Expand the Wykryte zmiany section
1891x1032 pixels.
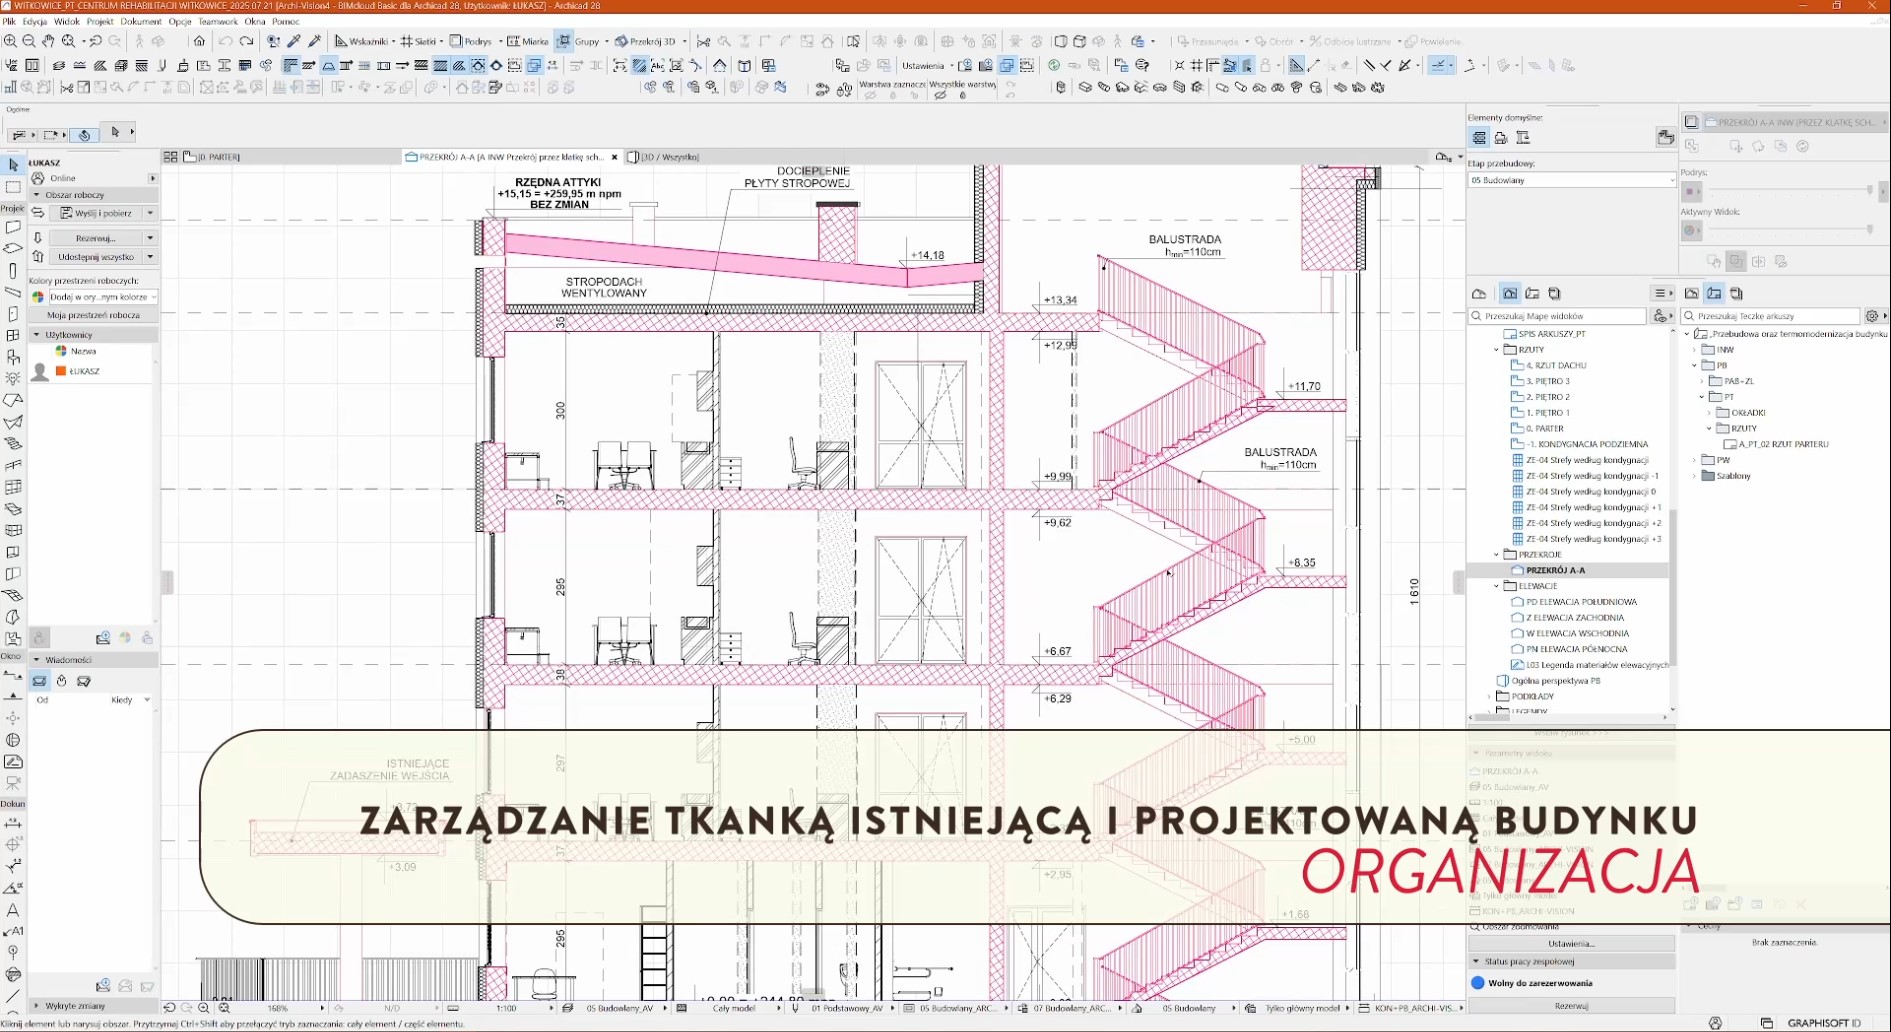click(37, 1006)
